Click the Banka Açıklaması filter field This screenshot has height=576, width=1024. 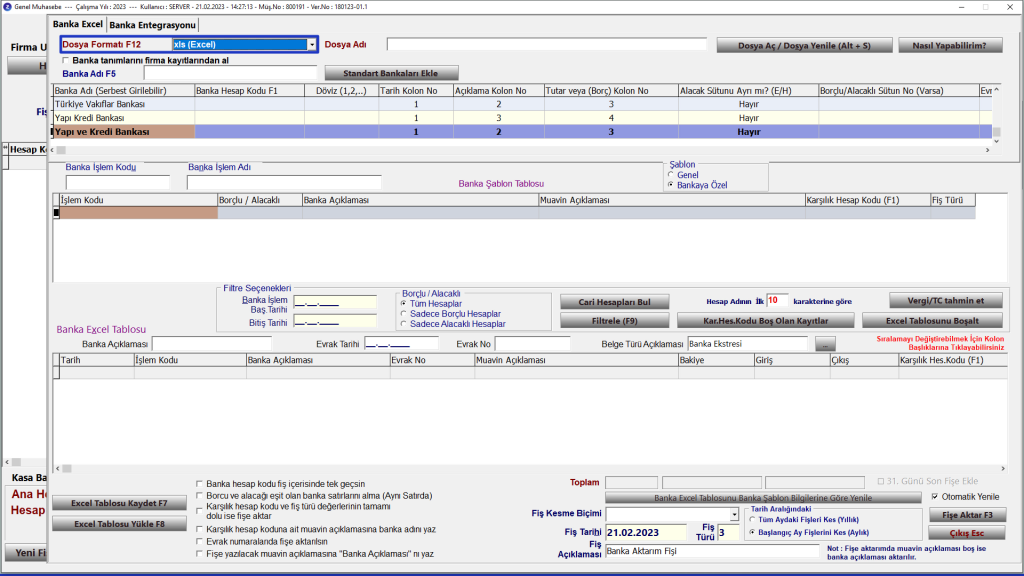click(x=212, y=344)
